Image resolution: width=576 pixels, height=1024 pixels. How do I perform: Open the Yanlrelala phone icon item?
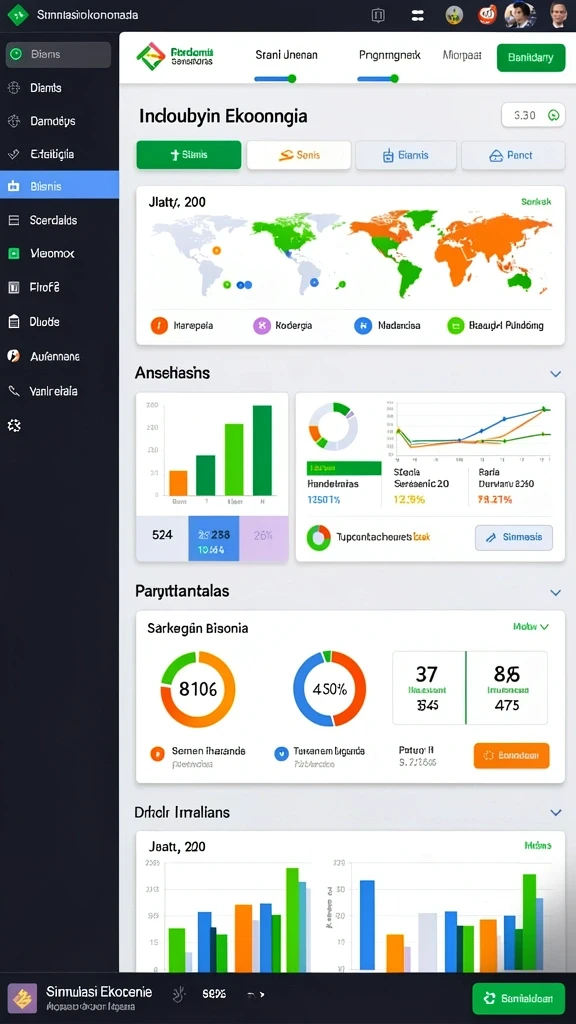tap(14, 391)
